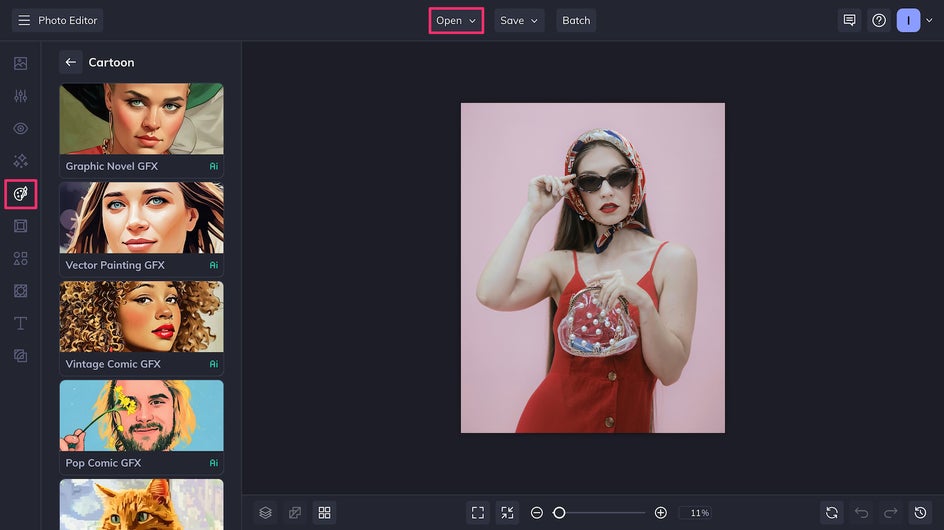This screenshot has height=530, width=944.
Task: Open the feedback chat icon
Action: pyautogui.click(x=849, y=20)
